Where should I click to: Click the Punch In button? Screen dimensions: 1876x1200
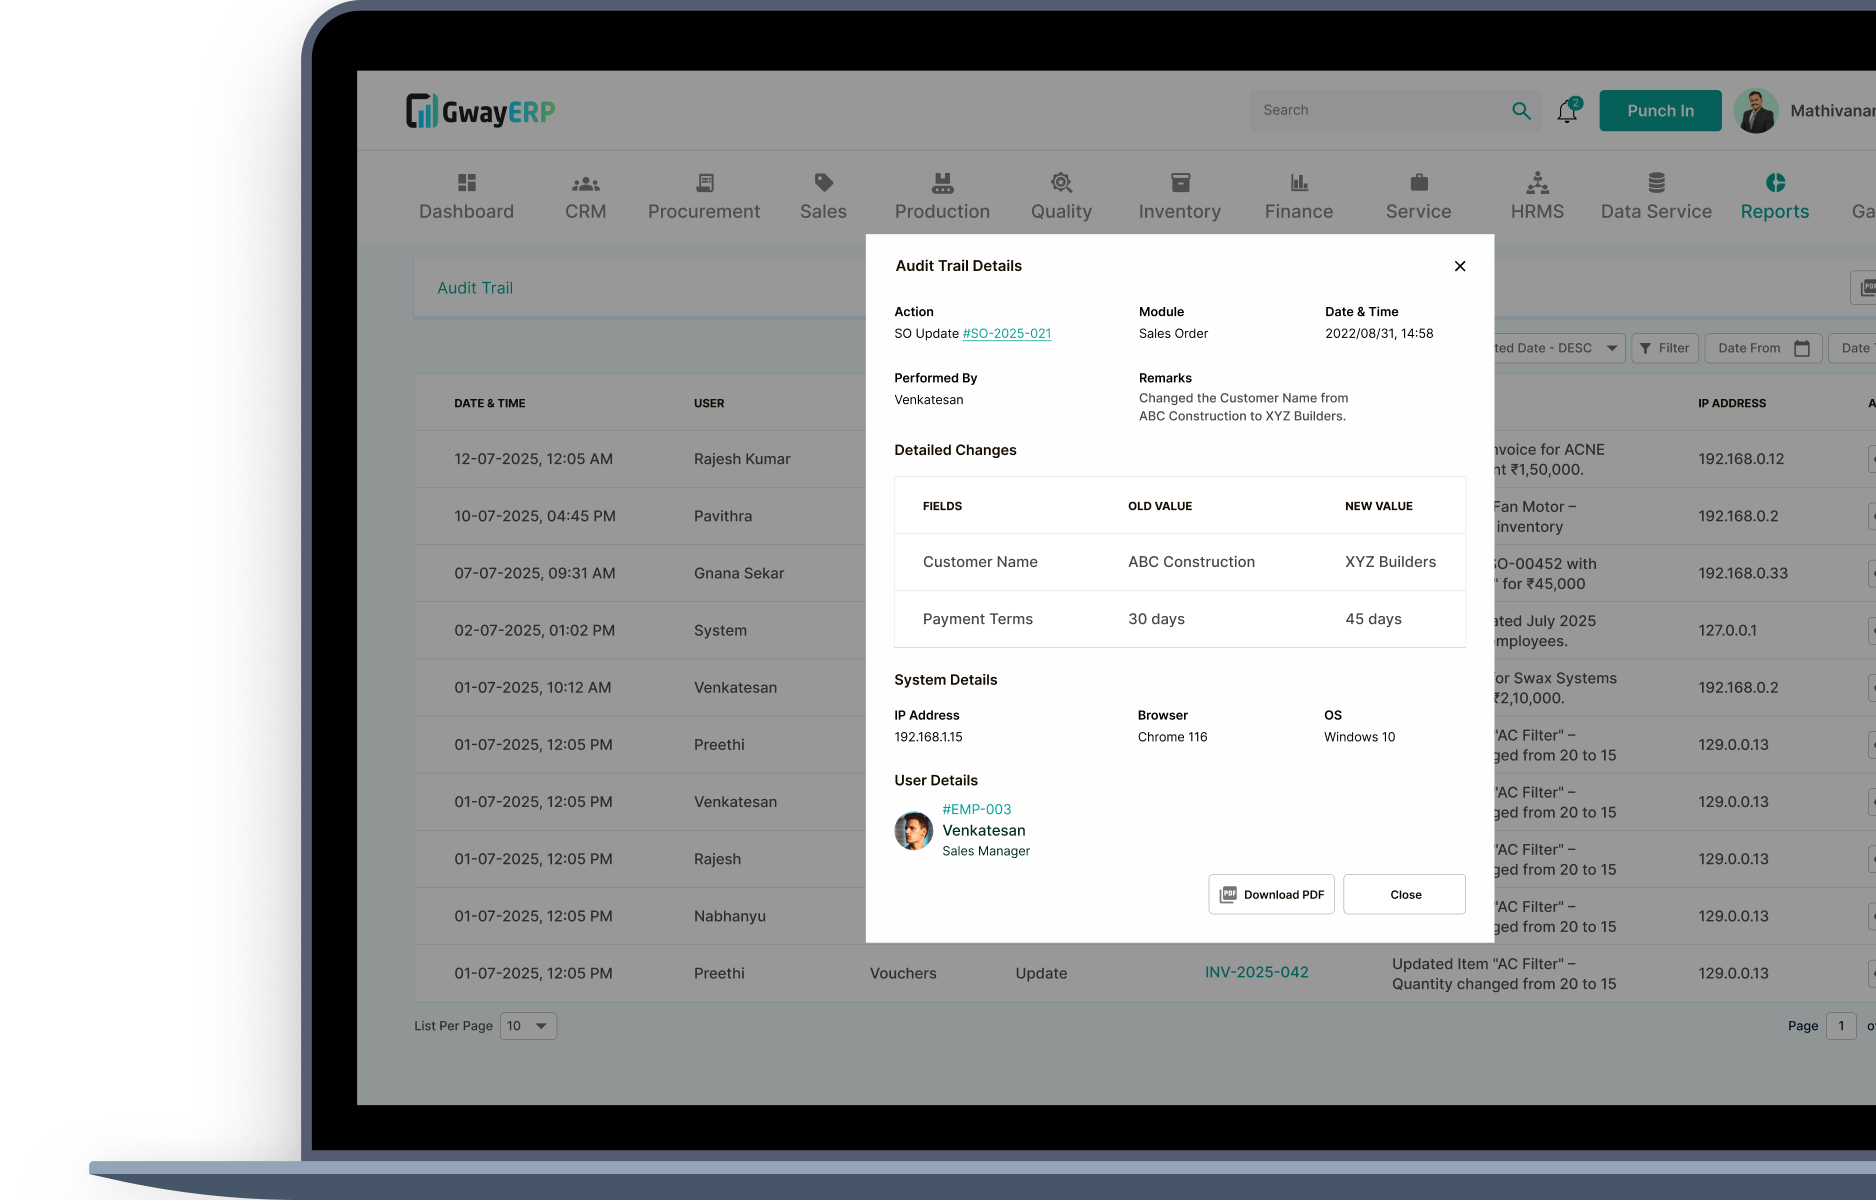point(1660,111)
